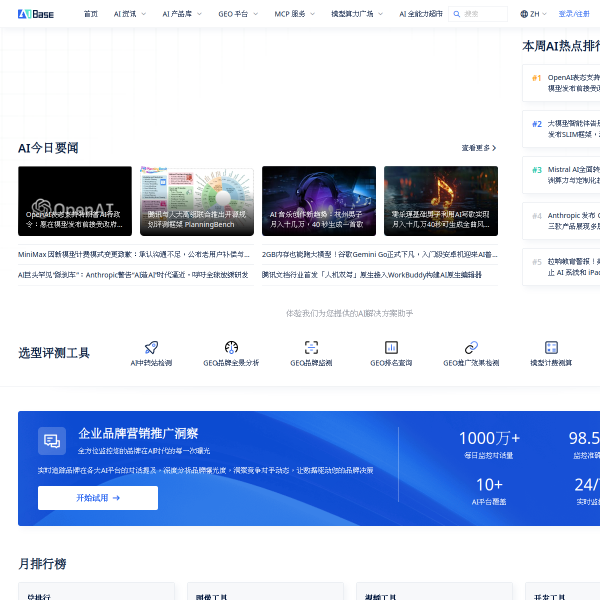The height and width of the screenshot is (600, 600).
Task: Click the GEO品牌全景分析 gauge icon
Action: coord(232,347)
